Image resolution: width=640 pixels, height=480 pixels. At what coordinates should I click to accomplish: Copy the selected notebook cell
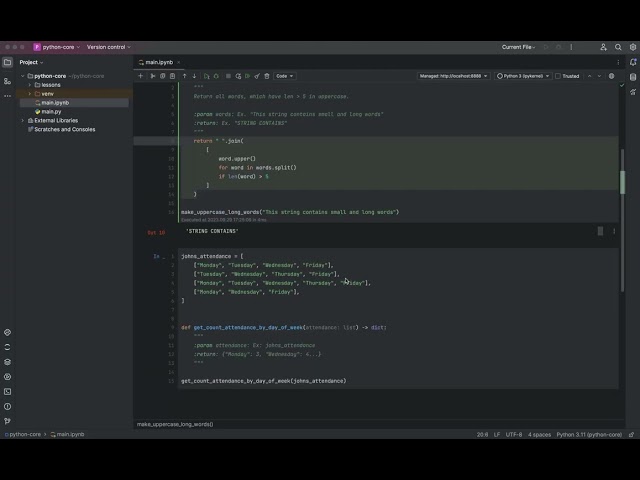point(162,76)
